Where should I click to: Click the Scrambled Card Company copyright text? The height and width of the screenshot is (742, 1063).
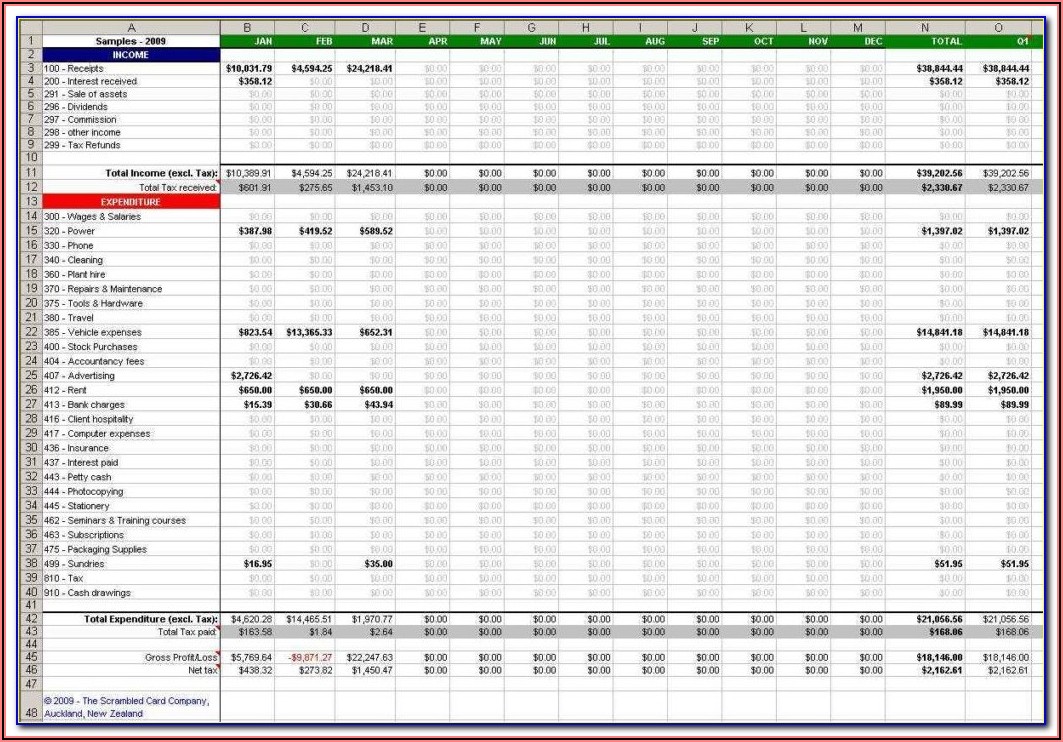(x=125, y=707)
